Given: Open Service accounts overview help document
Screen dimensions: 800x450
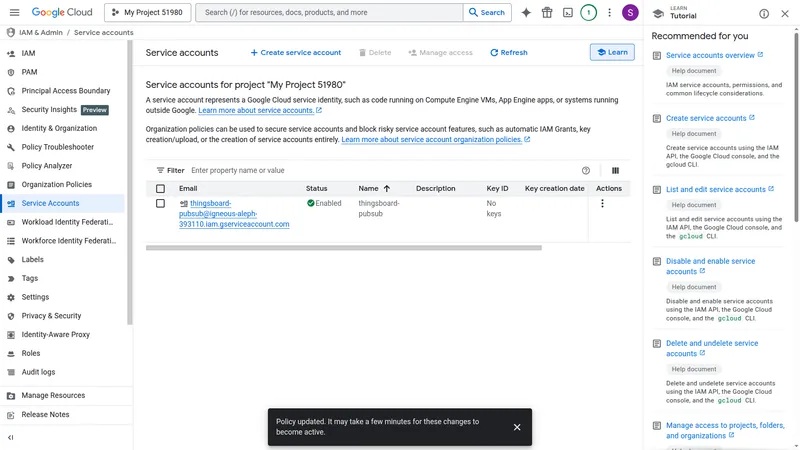Looking at the screenshot, I should click(x=714, y=55).
